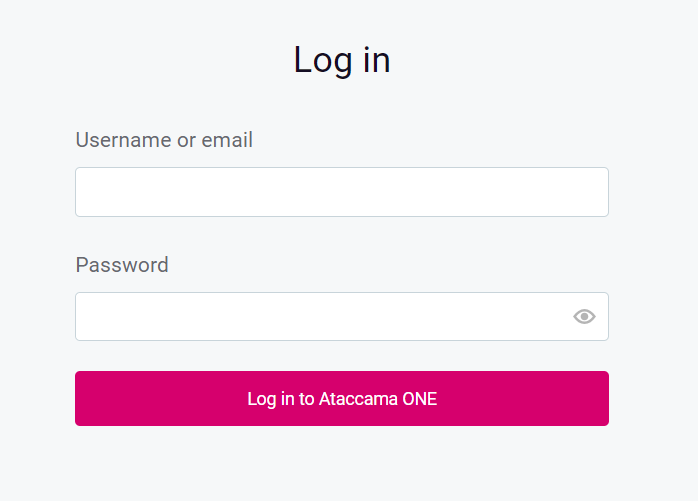This screenshot has height=501, width=698.
Task: Activate the field below the 'Password' label
Action: point(320,317)
